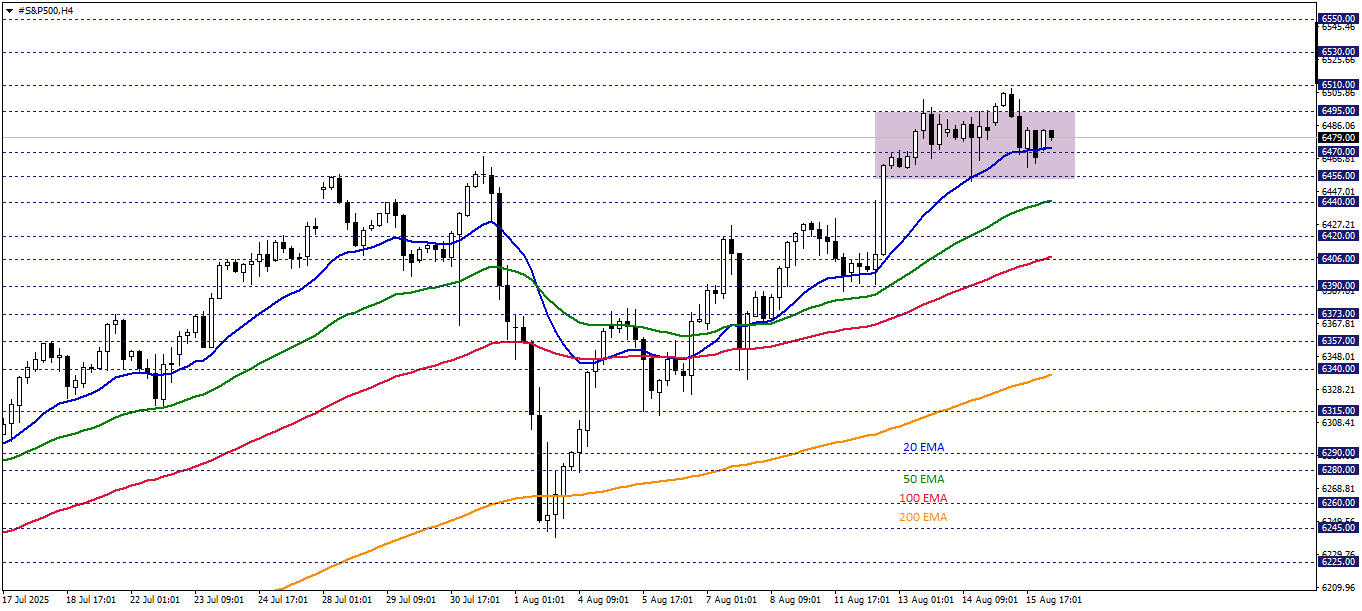
Task: Click the 6390.00 price level label
Action: click(1338, 285)
